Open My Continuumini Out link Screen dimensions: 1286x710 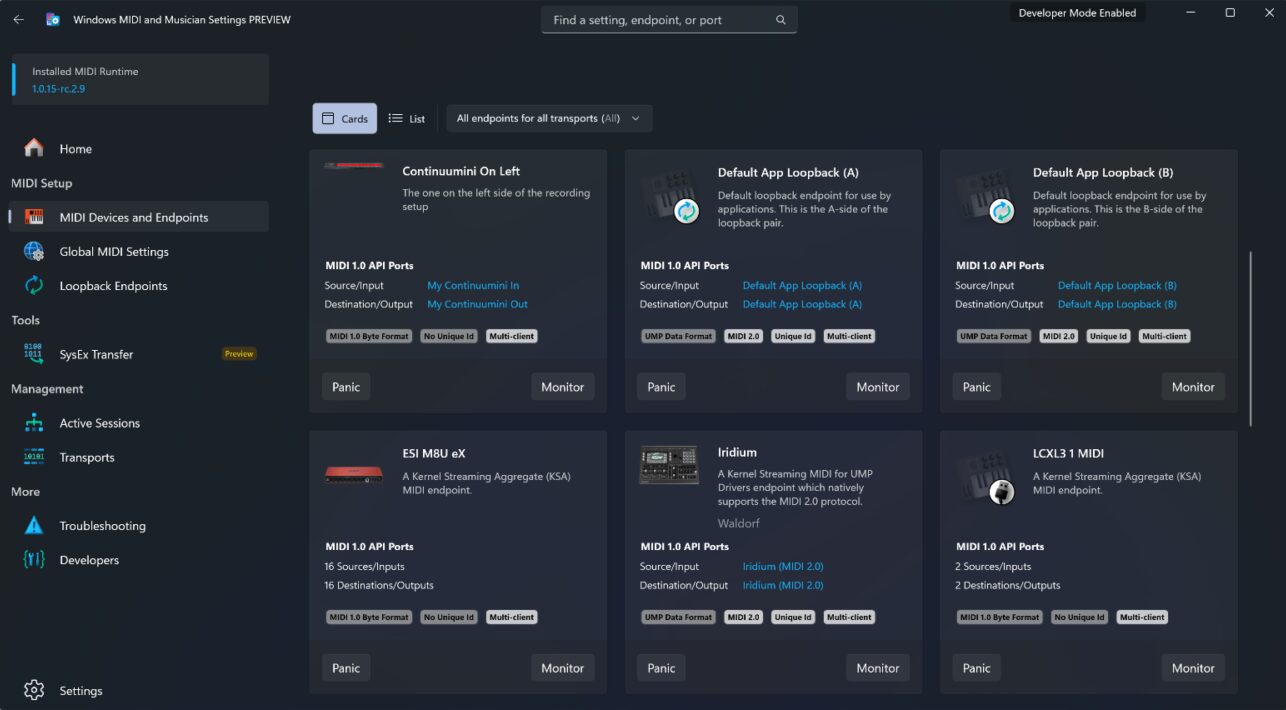(x=477, y=304)
